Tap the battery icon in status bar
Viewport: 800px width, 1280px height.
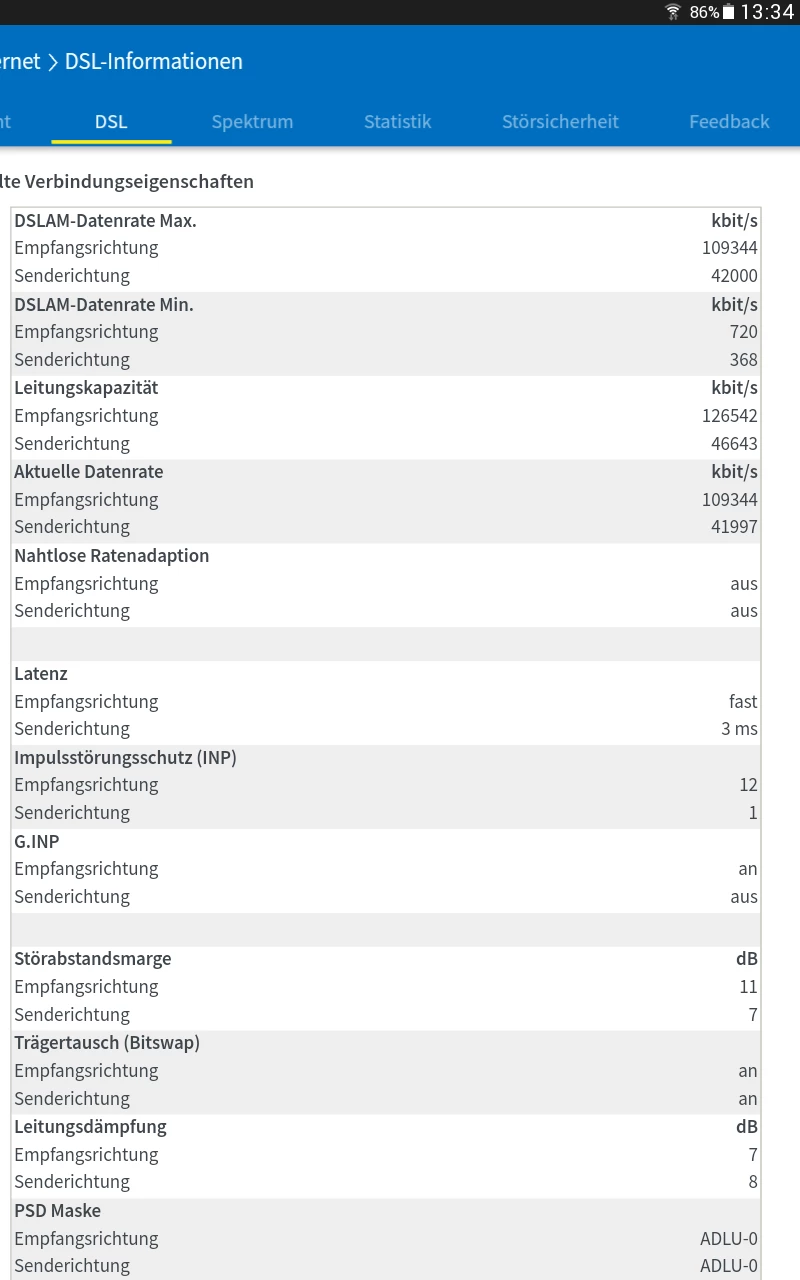[729, 12]
